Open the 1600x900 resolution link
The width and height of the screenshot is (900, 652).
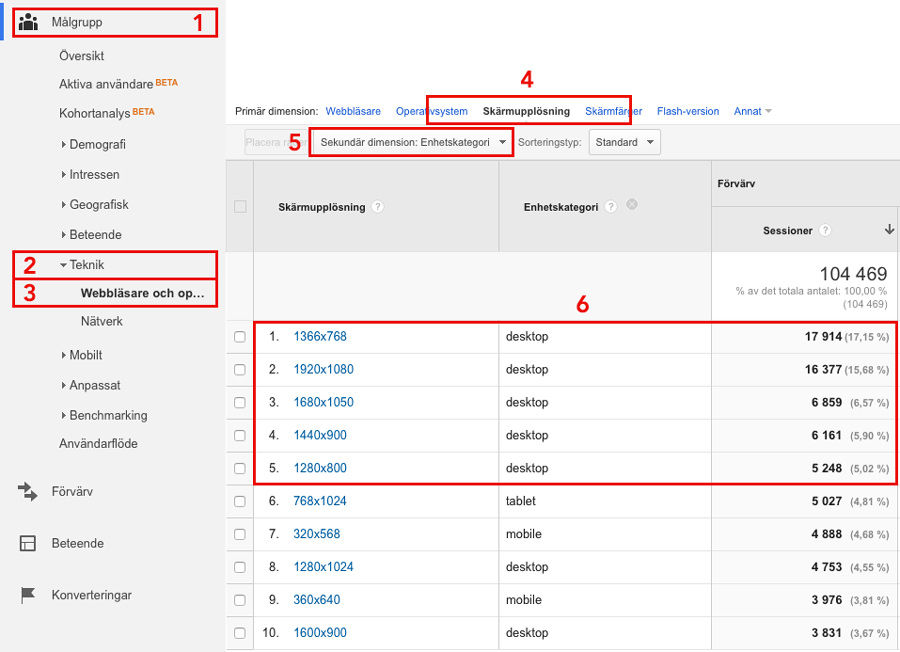(x=320, y=633)
